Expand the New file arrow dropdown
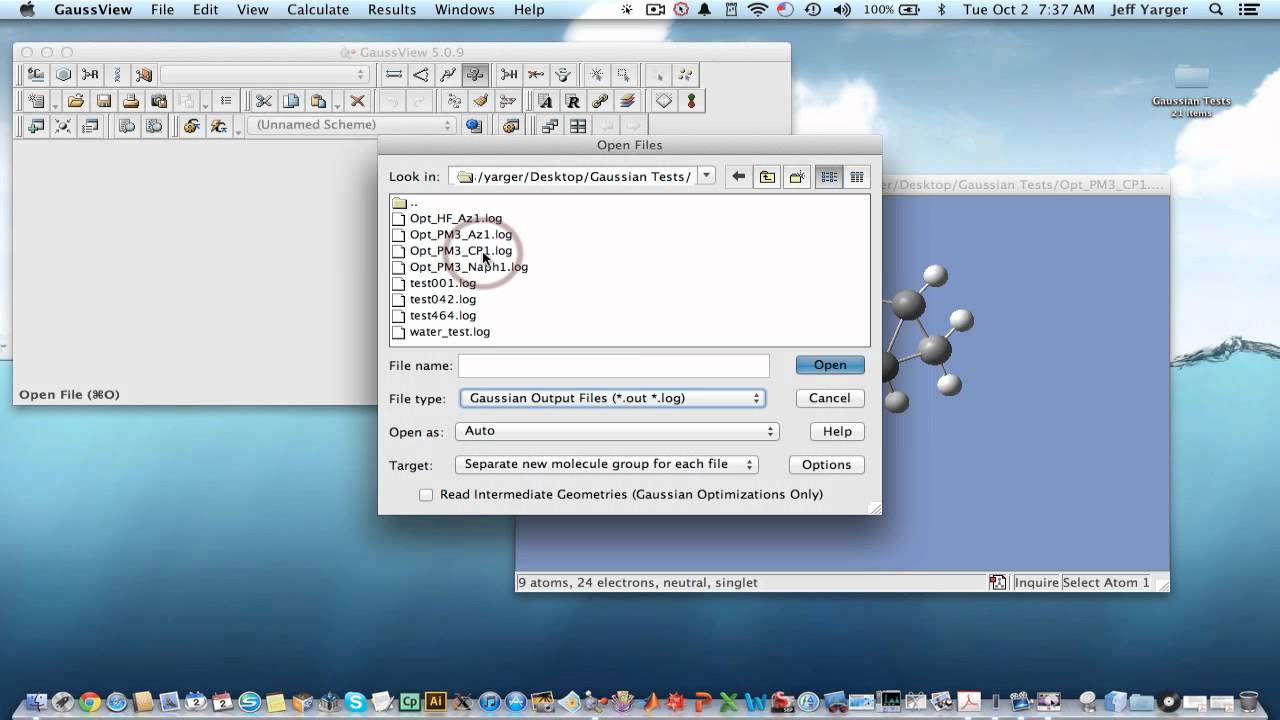 (53, 104)
